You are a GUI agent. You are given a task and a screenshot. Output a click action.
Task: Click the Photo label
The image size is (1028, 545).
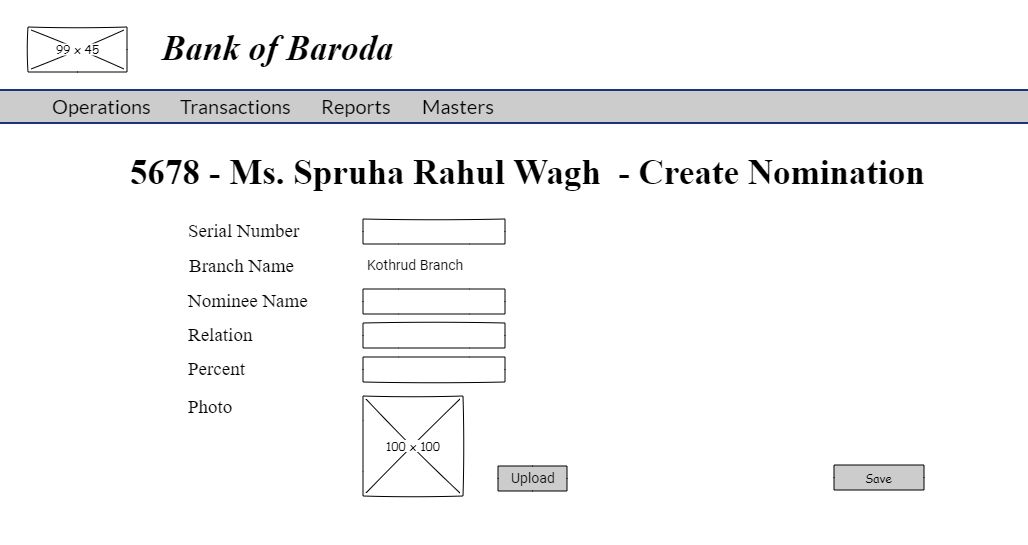point(210,407)
